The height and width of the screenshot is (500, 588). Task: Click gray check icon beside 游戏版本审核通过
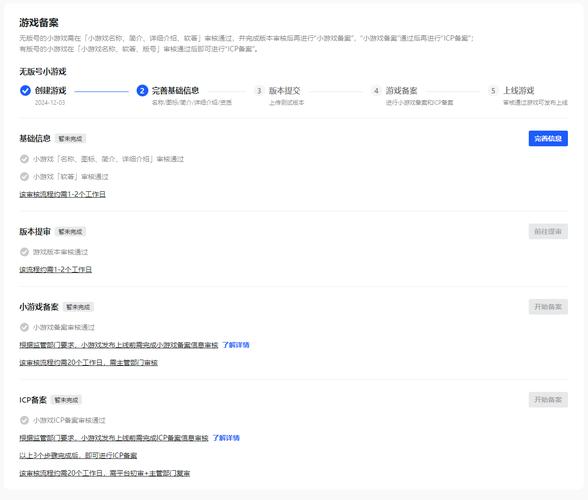coord(24,252)
